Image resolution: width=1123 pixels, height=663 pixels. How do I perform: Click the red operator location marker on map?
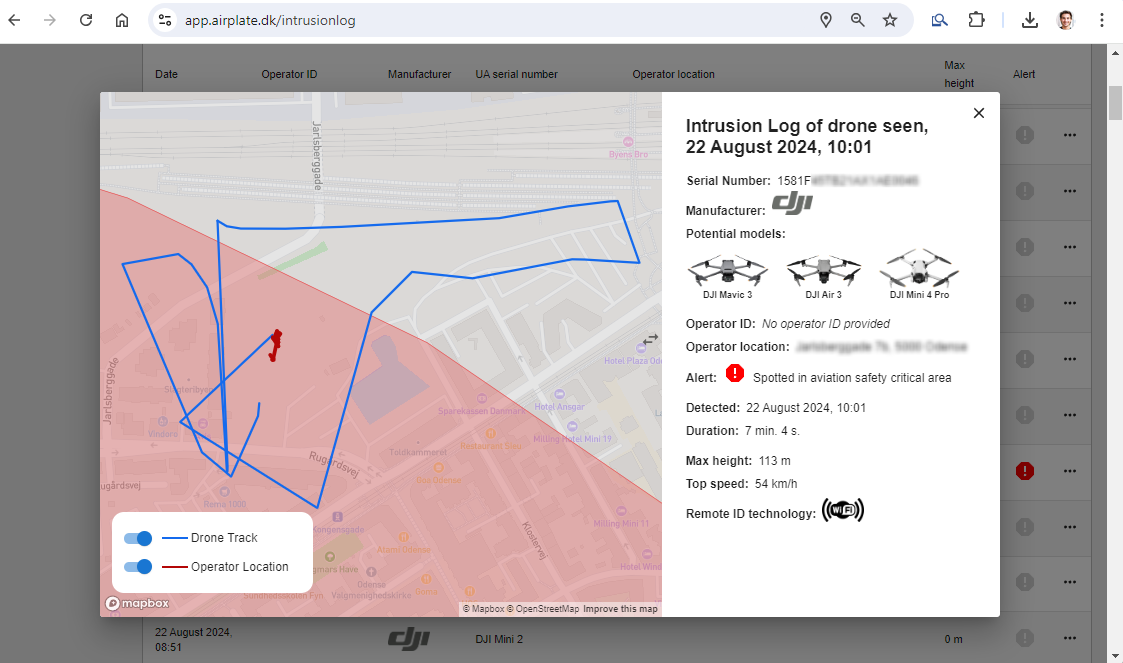pos(275,345)
